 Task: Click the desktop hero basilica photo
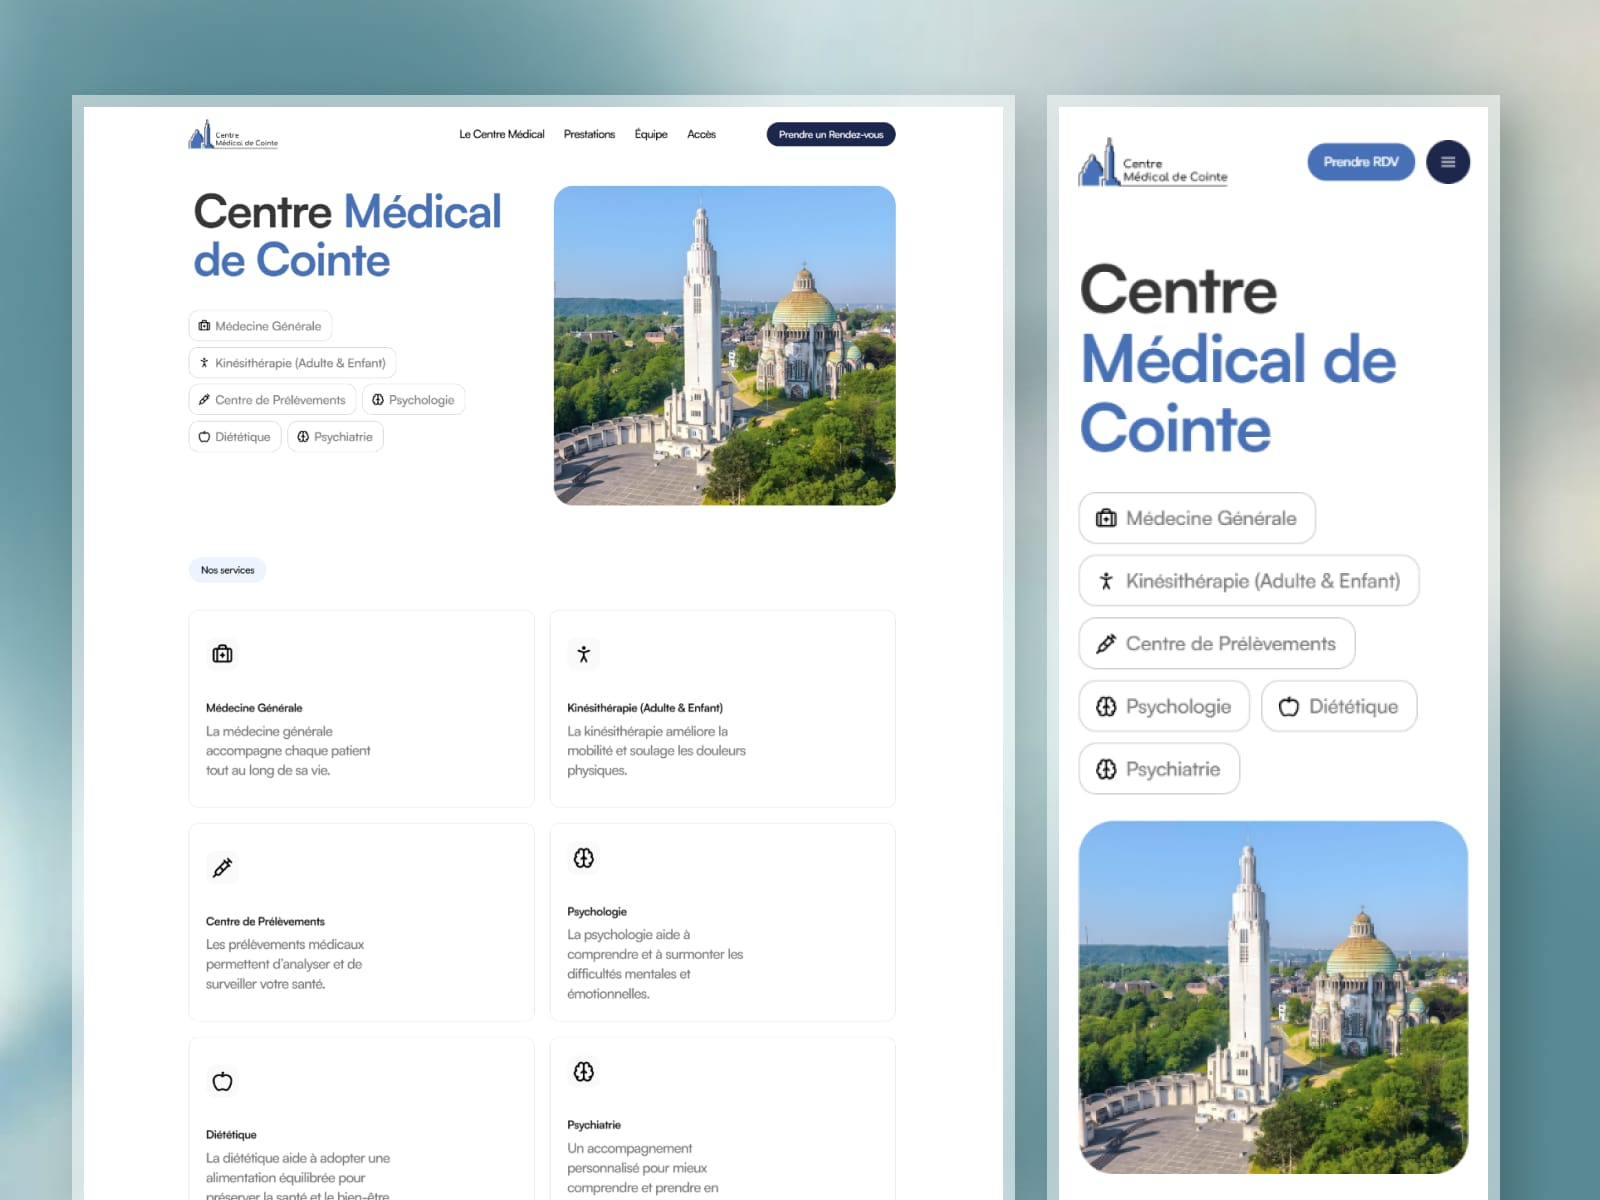[x=724, y=345]
